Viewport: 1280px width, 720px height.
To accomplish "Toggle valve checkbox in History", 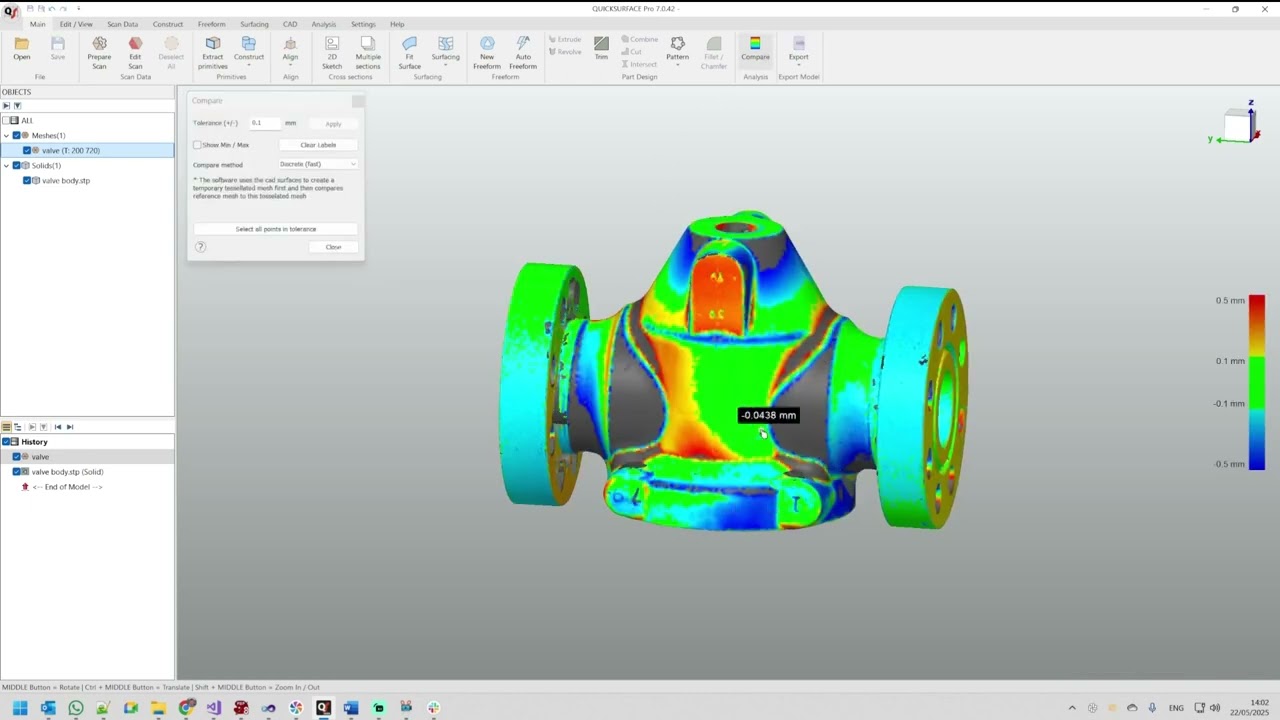I will (x=16, y=456).
